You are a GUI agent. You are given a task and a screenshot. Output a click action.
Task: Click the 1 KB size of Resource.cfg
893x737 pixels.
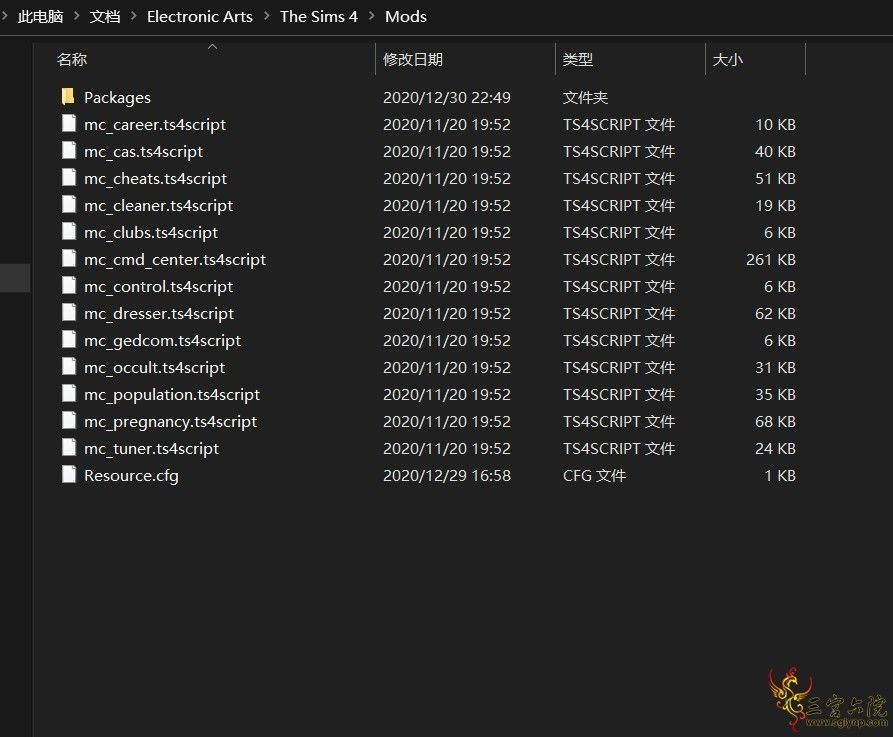tap(780, 476)
